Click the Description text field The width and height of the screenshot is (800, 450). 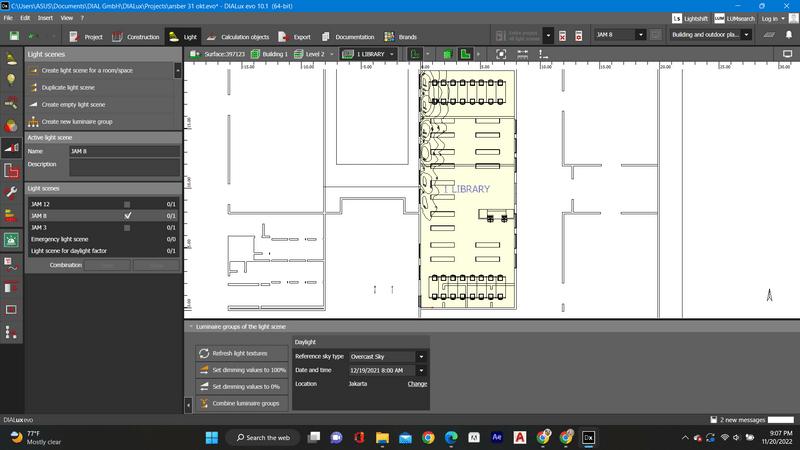pyautogui.click(x=124, y=167)
